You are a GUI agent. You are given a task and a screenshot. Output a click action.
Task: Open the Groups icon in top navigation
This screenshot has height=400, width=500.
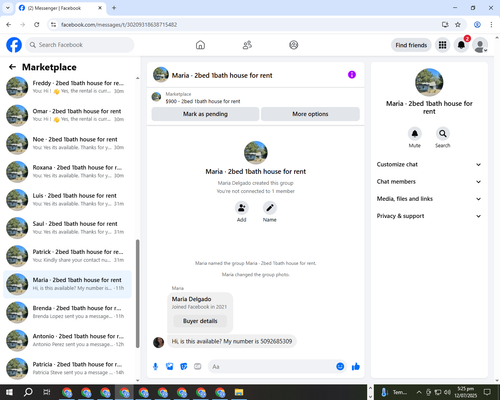(294, 45)
